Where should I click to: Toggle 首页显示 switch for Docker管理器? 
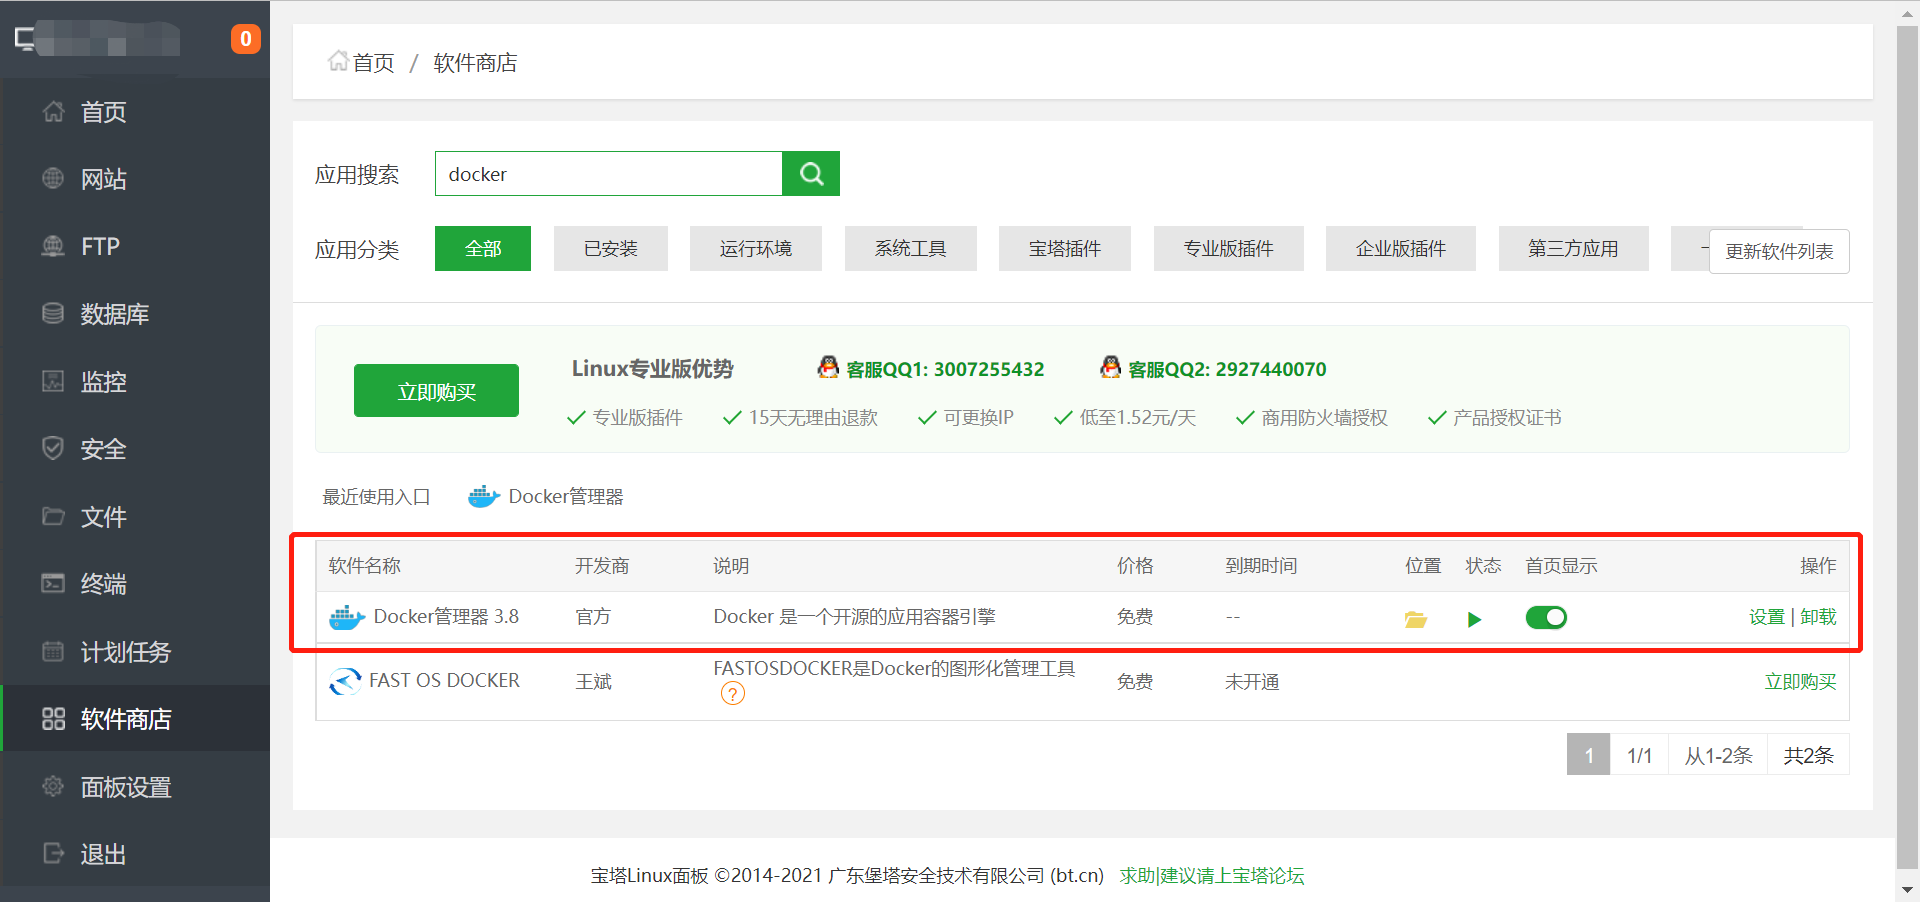tap(1546, 618)
